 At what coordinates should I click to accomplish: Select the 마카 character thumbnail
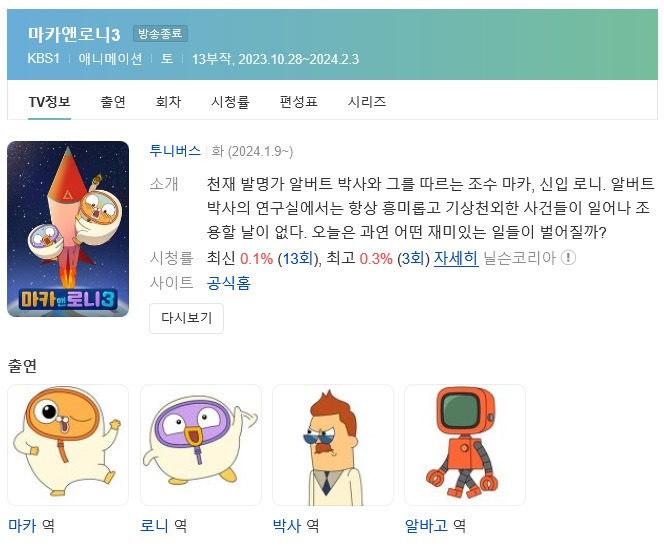pyautogui.click(x=68, y=445)
